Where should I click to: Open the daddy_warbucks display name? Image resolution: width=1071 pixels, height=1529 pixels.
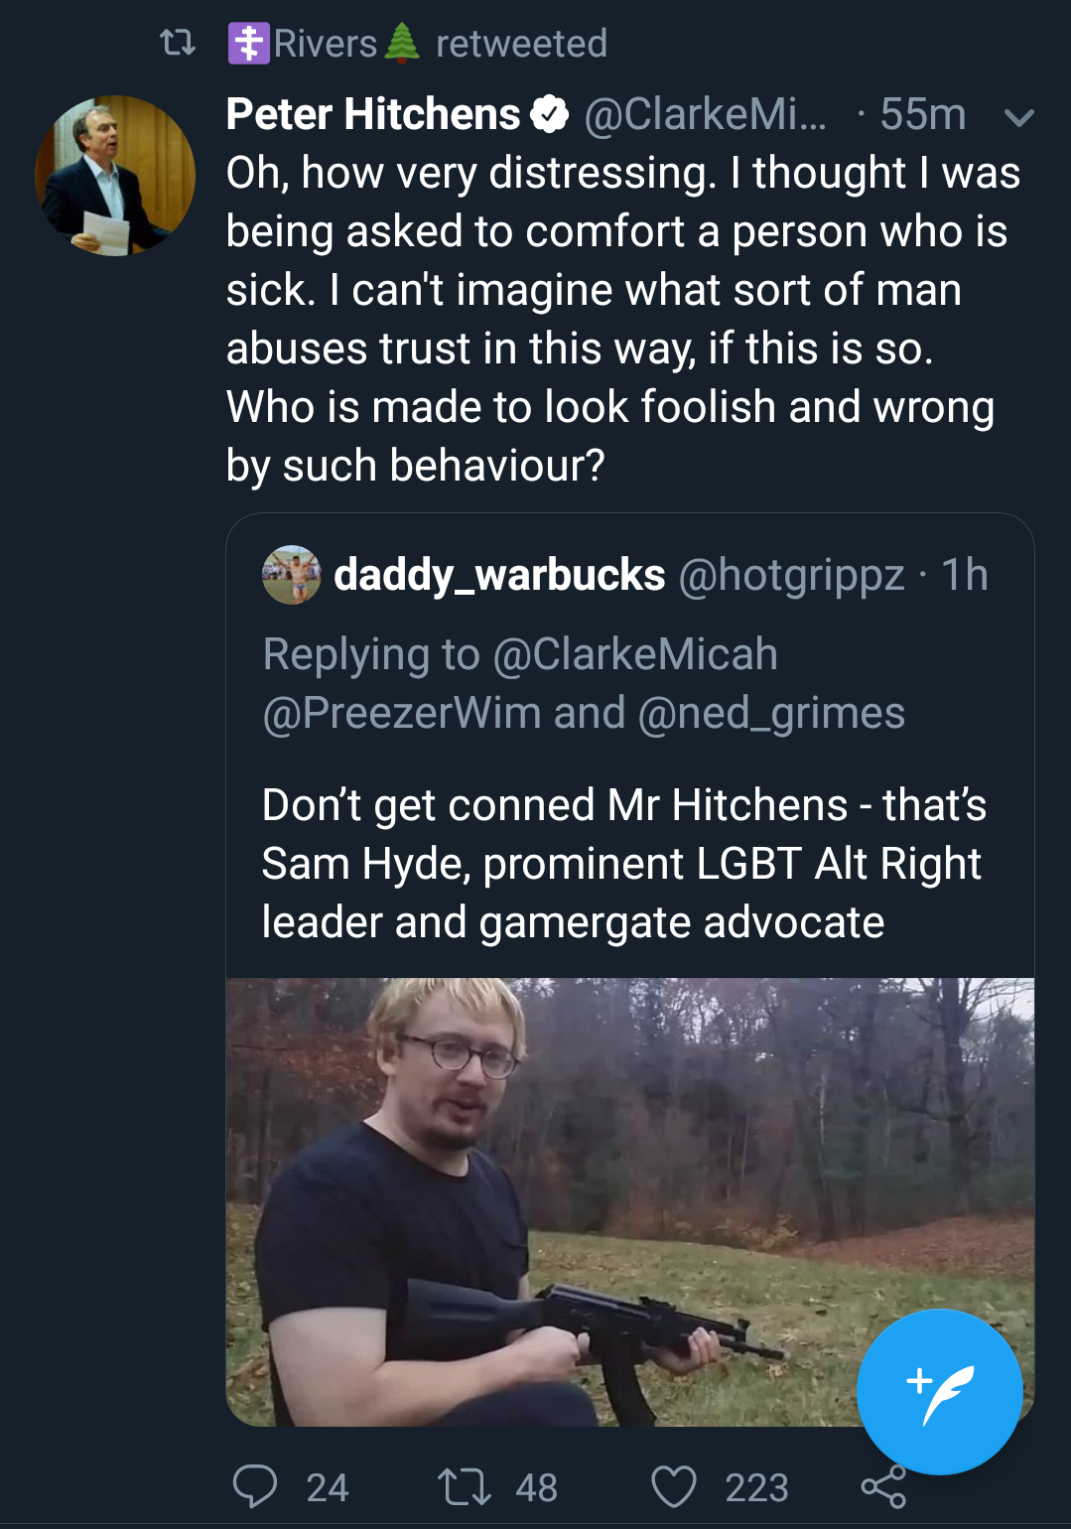(x=499, y=575)
